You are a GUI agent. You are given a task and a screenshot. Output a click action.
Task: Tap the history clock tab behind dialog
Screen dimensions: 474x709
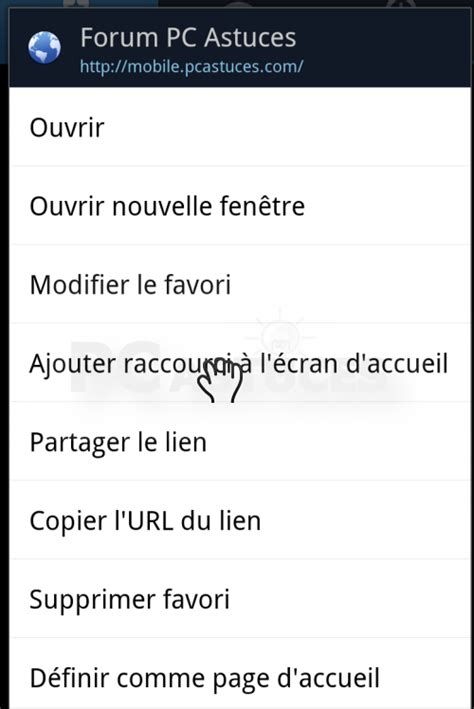click(x=401, y=4)
